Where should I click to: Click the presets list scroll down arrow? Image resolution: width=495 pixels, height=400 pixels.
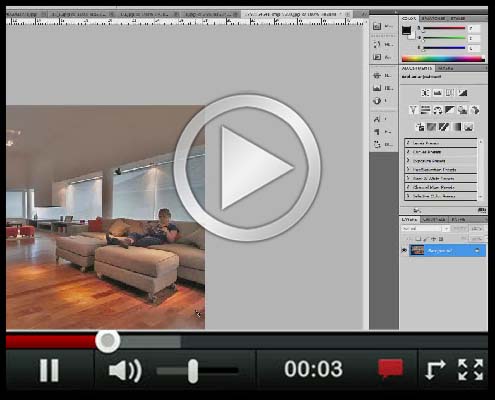pyautogui.click(x=481, y=197)
